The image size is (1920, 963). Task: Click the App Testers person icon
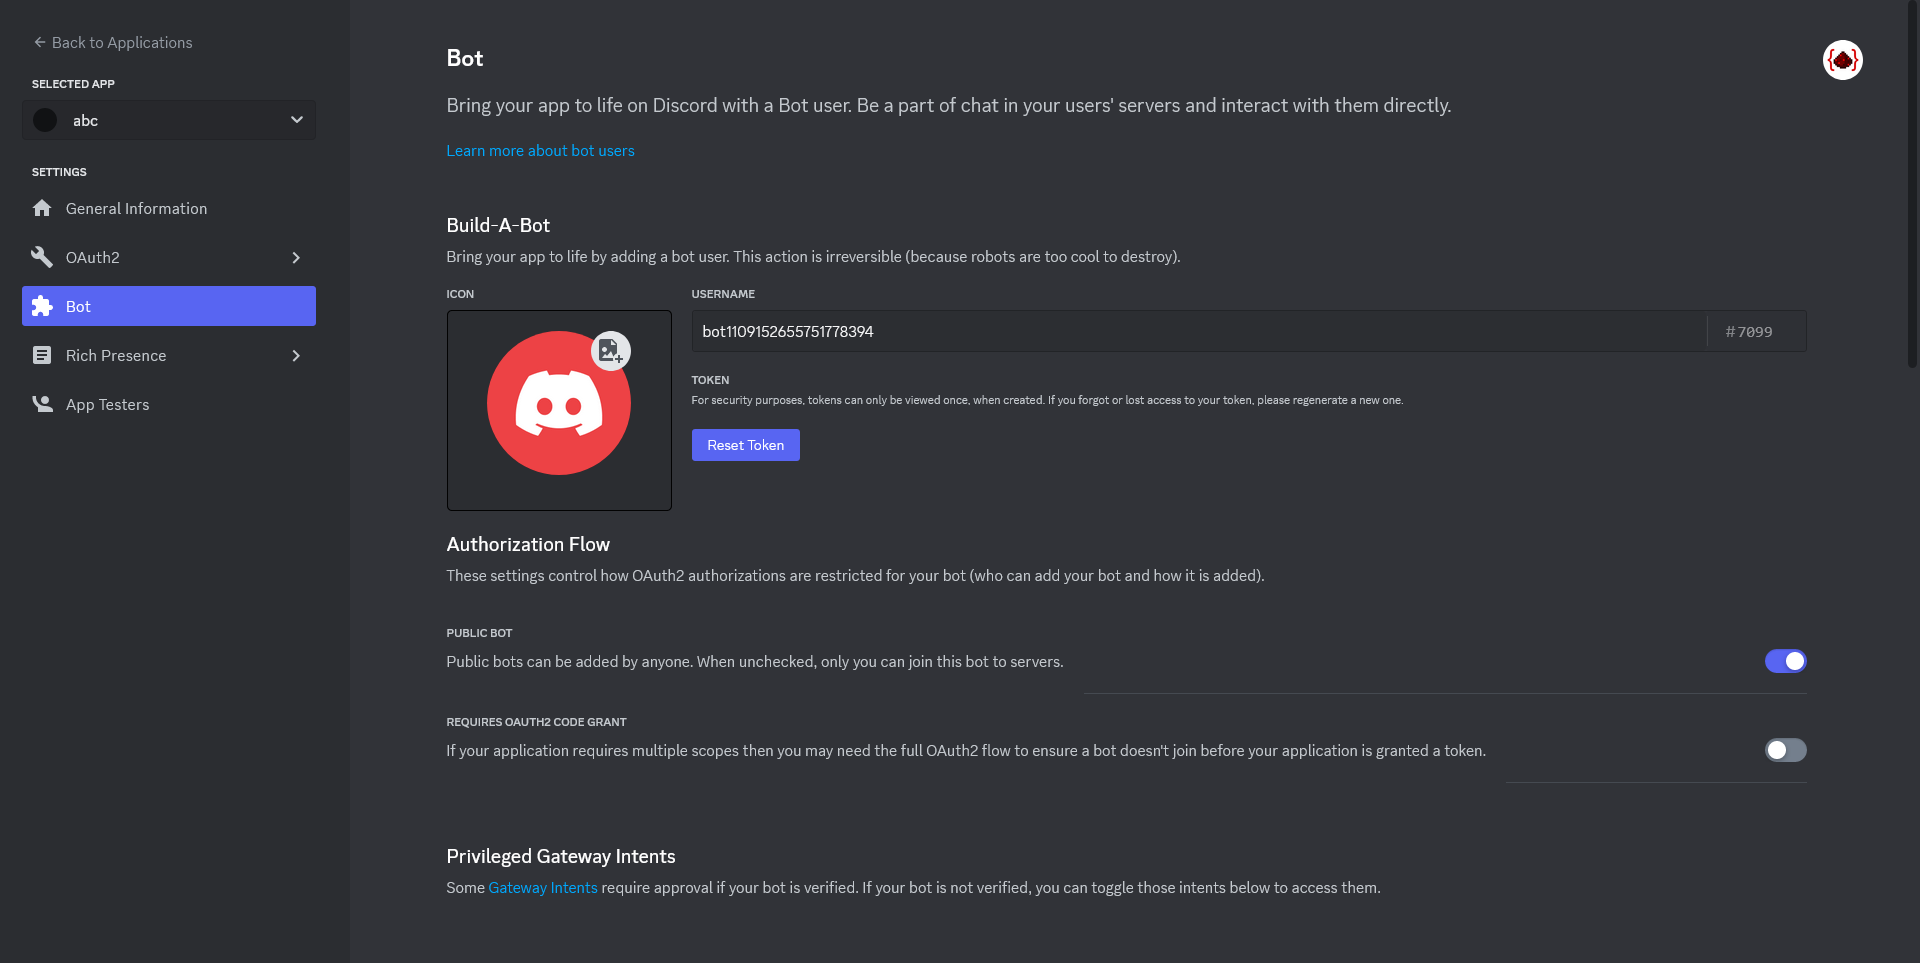[x=42, y=404]
